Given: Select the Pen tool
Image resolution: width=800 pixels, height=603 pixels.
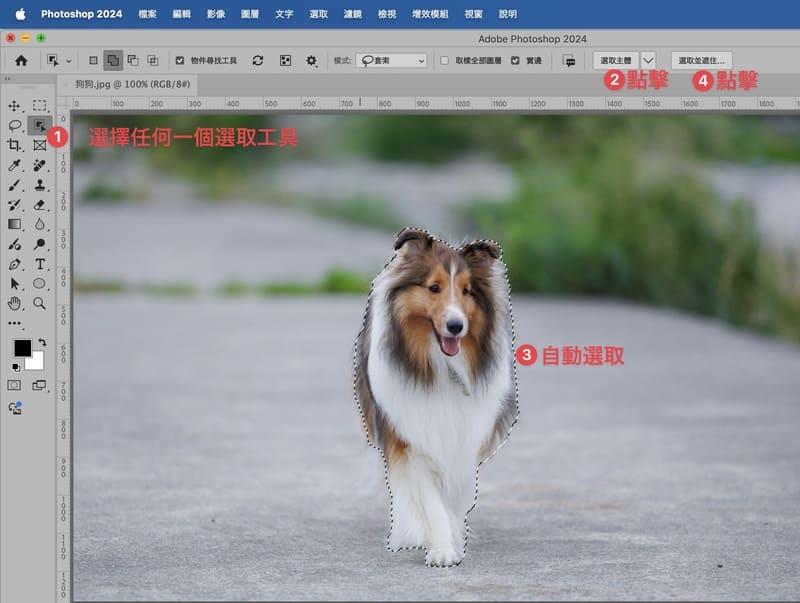Looking at the screenshot, I should [x=14, y=264].
